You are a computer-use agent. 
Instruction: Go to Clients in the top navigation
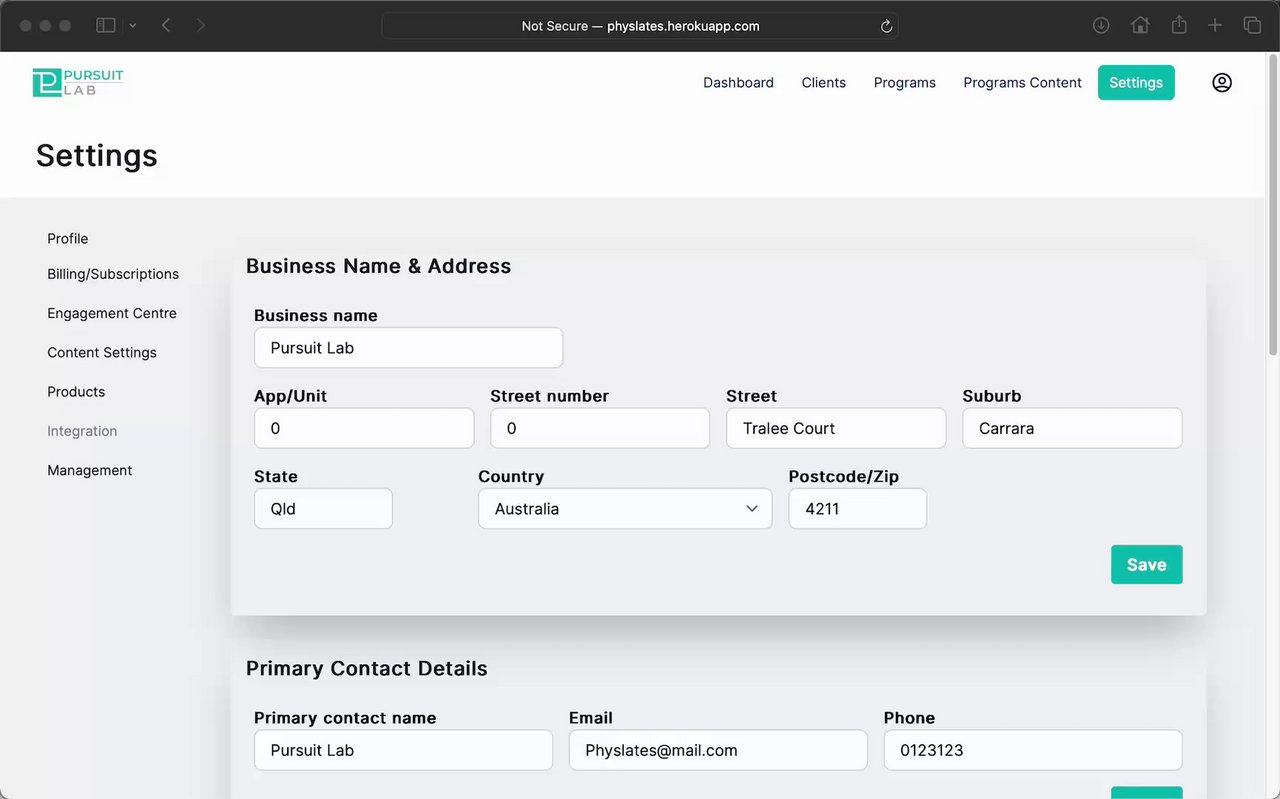click(824, 83)
